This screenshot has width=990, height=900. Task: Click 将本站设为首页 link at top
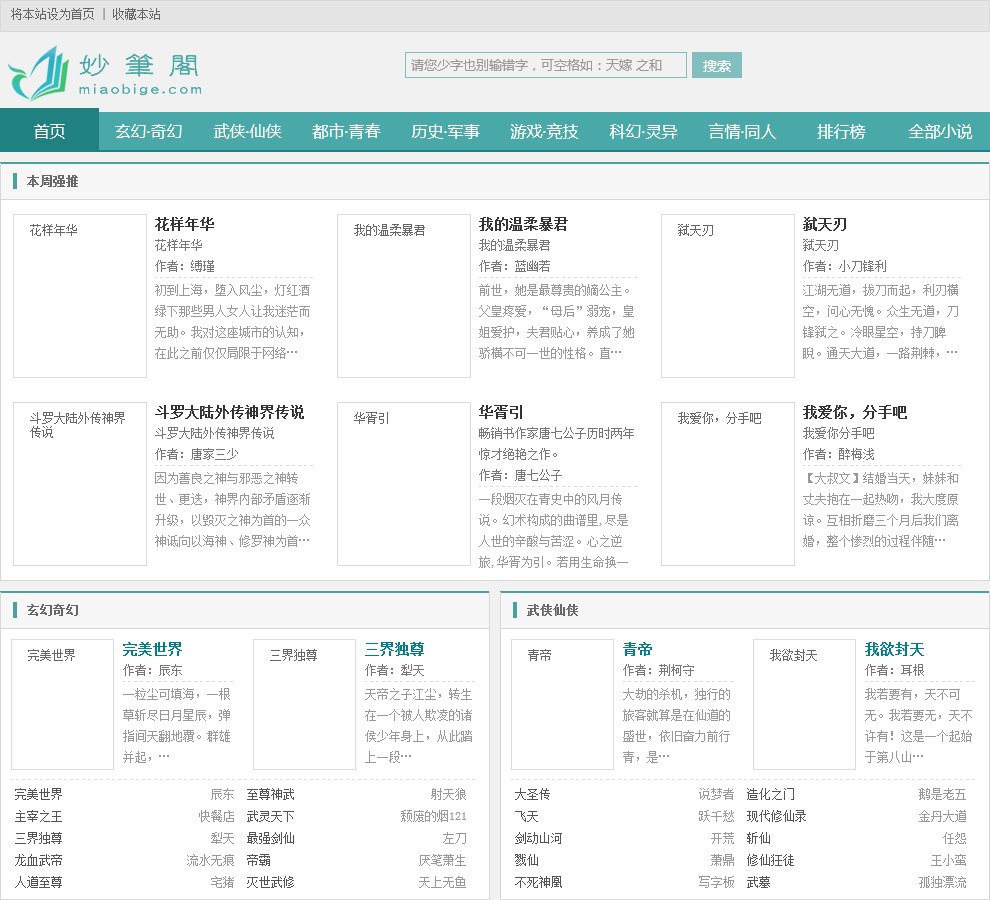(53, 14)
